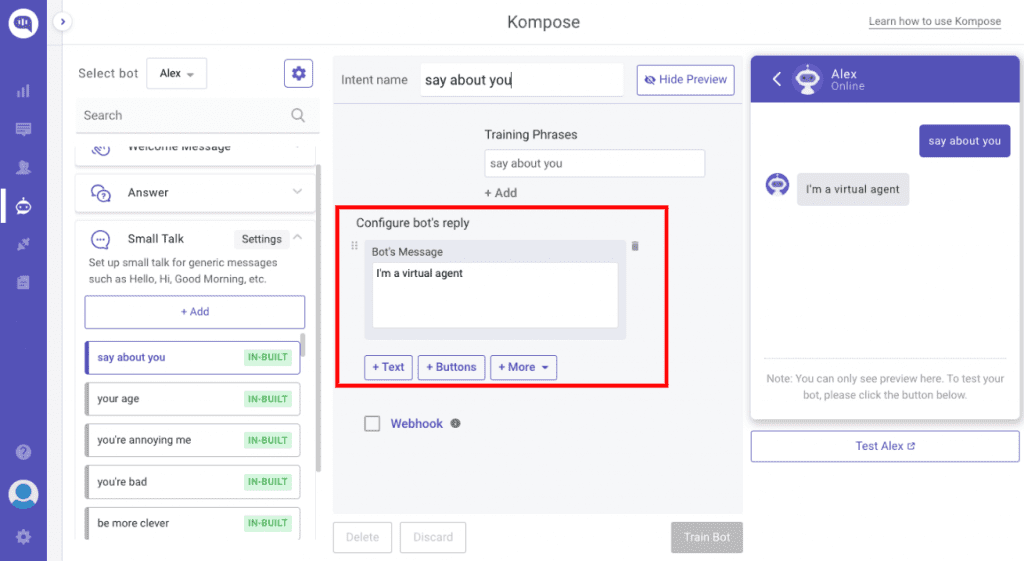1024x561 pixels.
Task: Click the bot avatar next to the preview reply
Action: coord(777,185)
